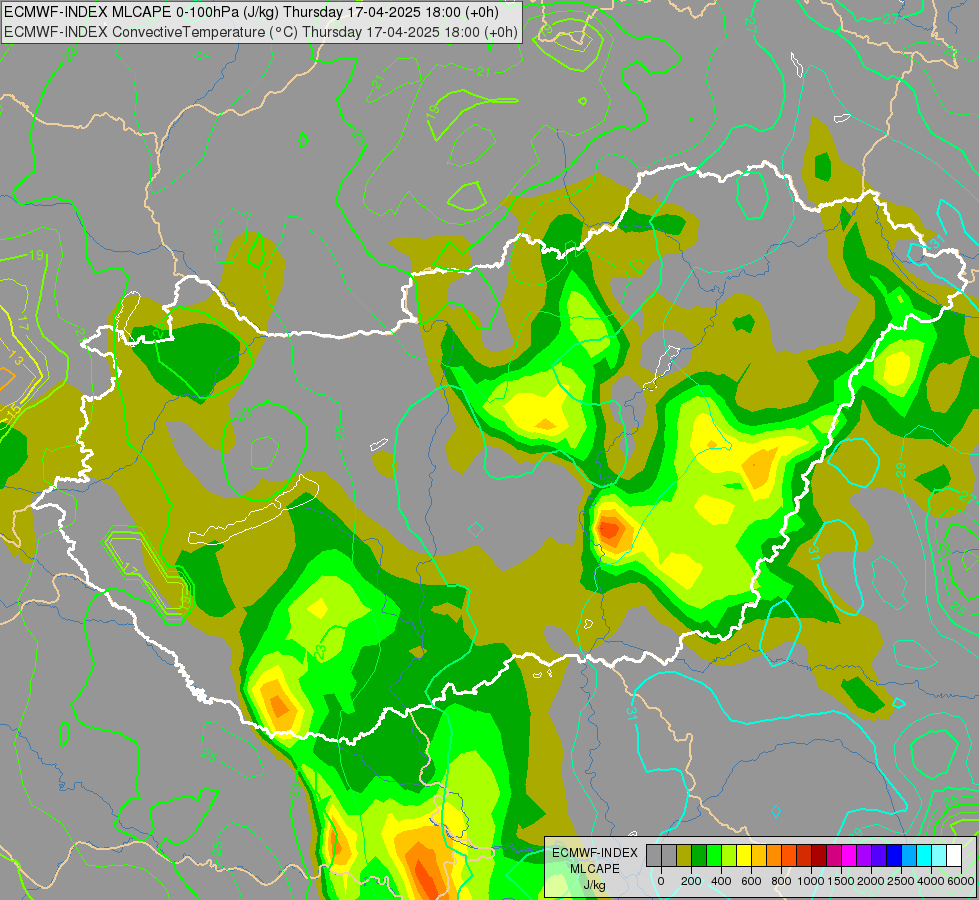Click the legend scale value 2500
The height and width of the screenshot is (900, 979).
coord(902,881)
